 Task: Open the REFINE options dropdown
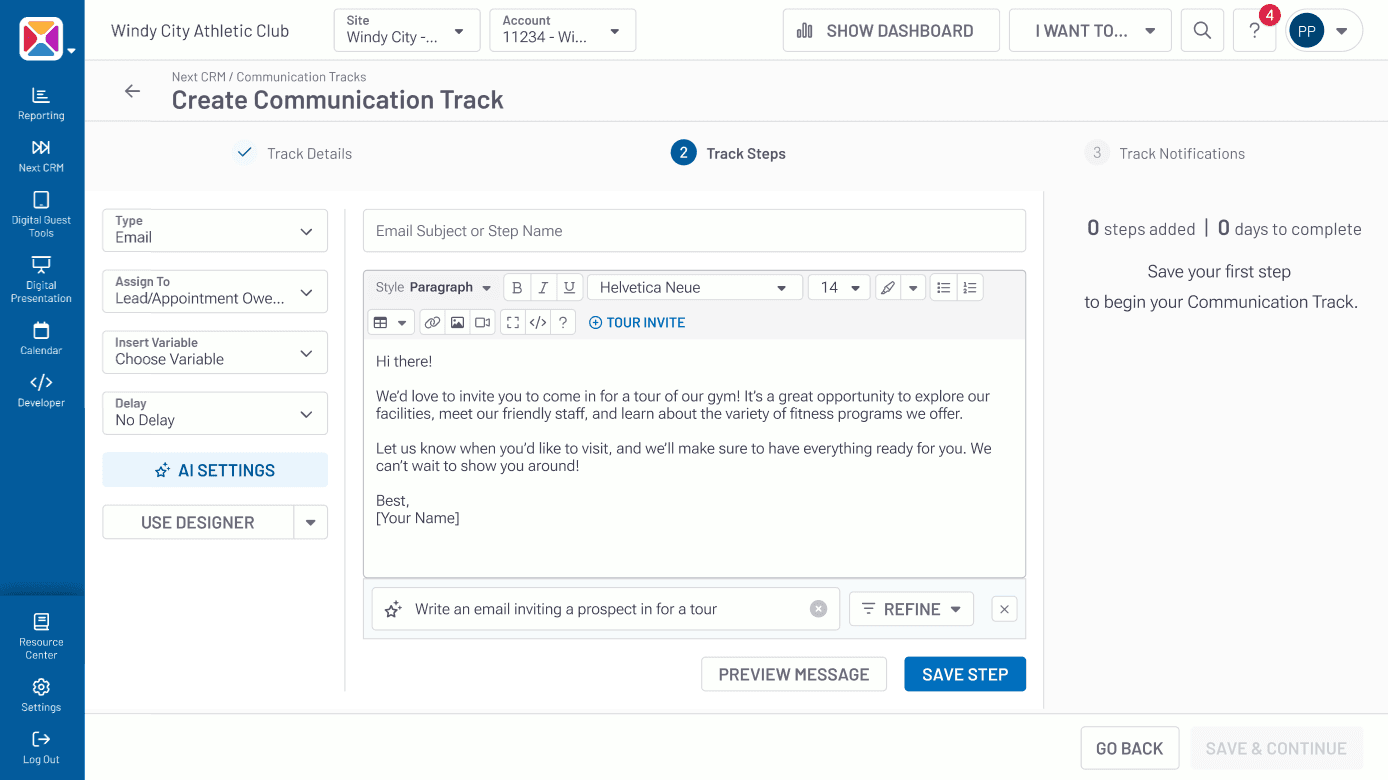[911, 608]
